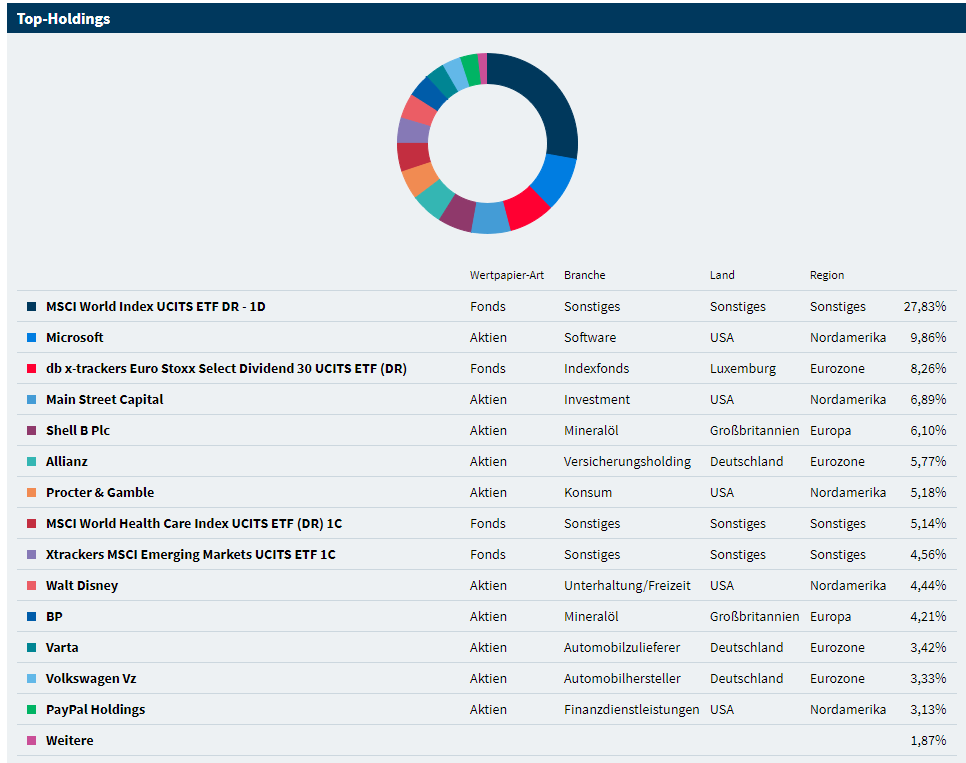Click the 1,87% value for Weitere
The width and height of the screenshot is (966, 763).
point(928,740)
